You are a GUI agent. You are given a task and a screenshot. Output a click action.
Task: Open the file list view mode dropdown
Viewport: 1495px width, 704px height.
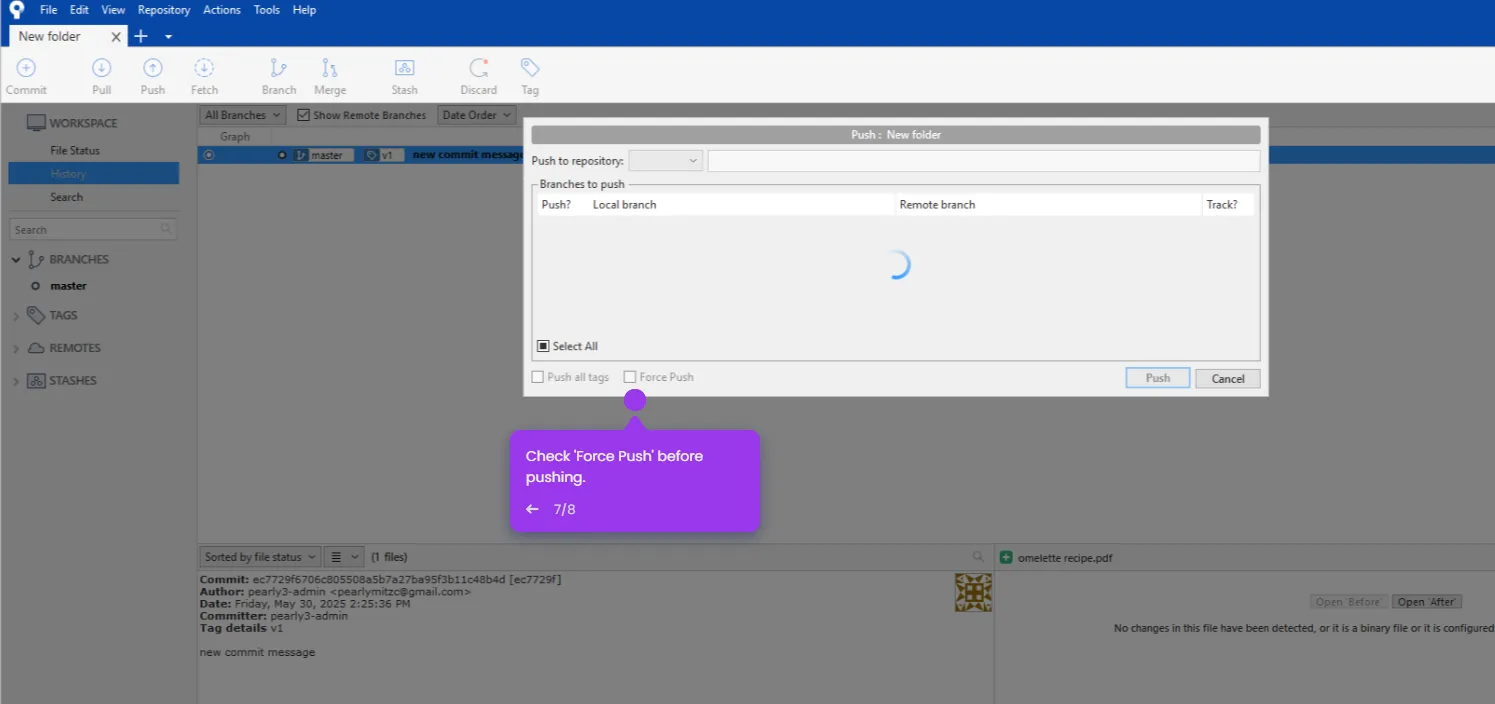pyautogui.click(x=345, y=557)
